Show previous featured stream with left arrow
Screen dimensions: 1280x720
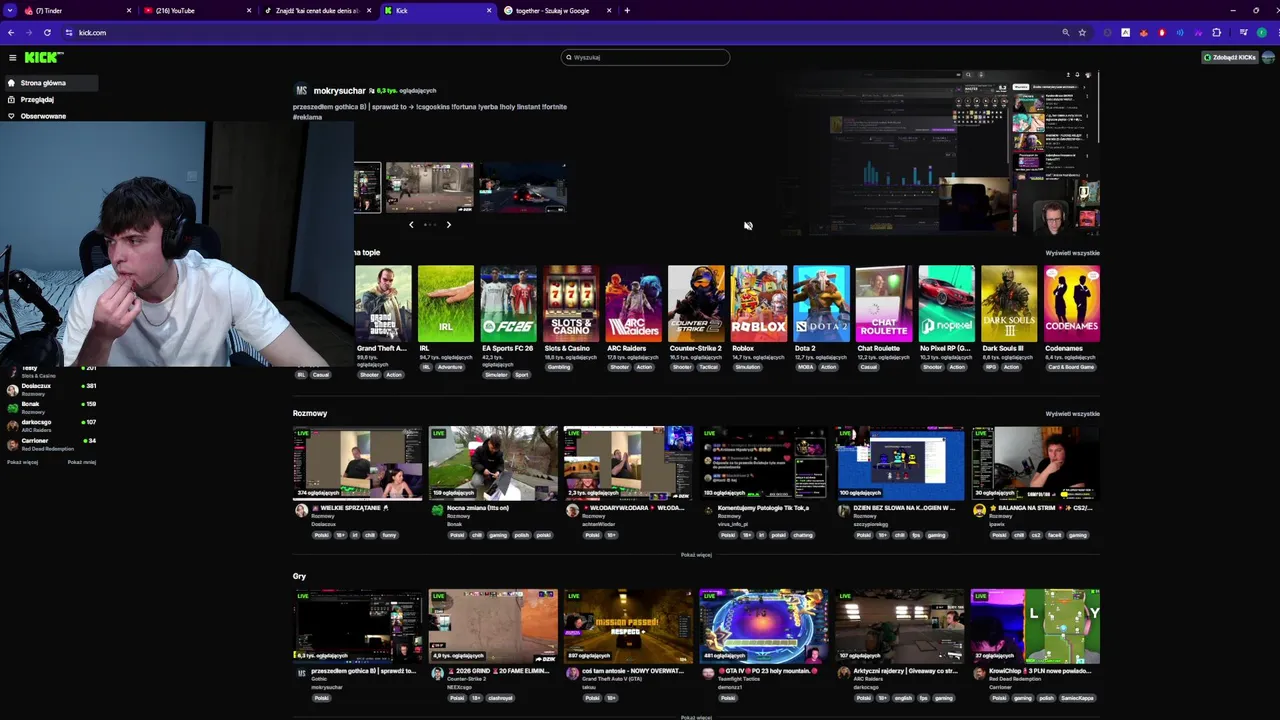click(x=411, y=225)
